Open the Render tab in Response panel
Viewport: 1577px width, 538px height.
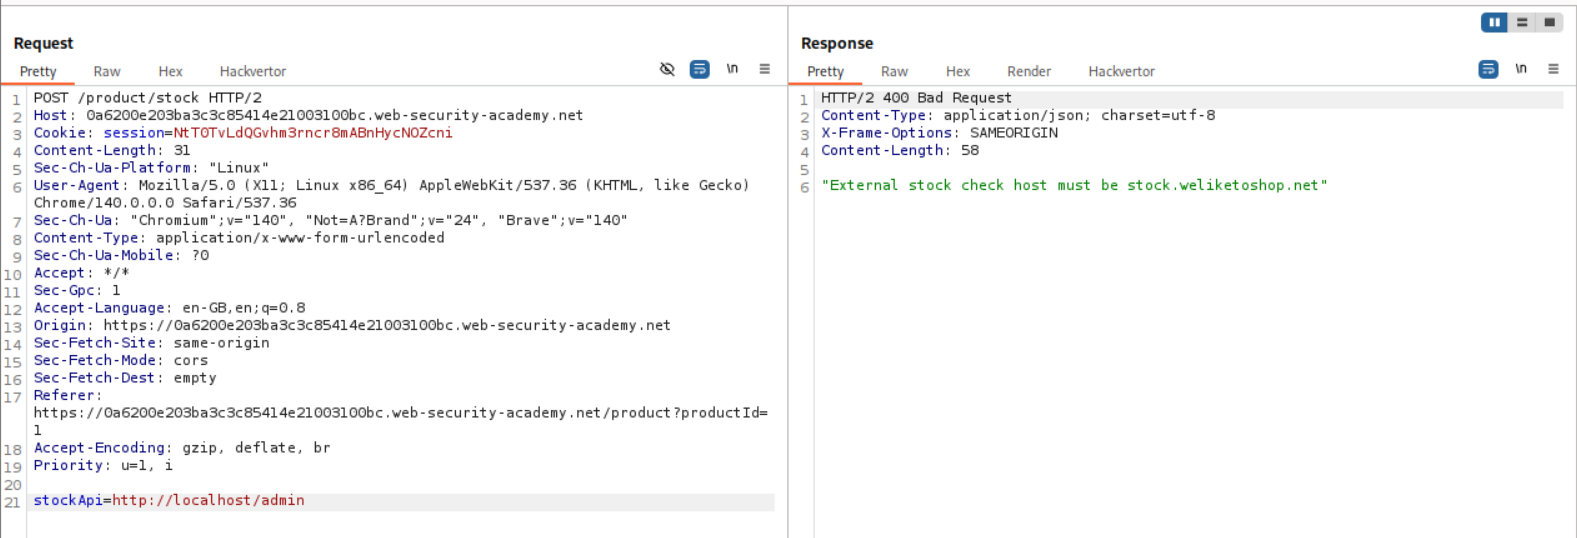click(x=1028, y=72)
